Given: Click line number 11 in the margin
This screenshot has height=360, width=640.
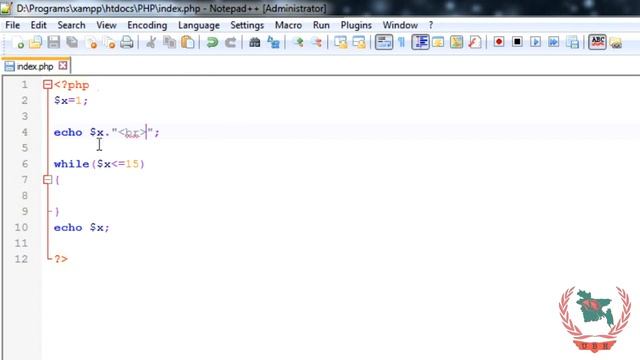Looking at the screenshot, I should [x=21, y=243].
